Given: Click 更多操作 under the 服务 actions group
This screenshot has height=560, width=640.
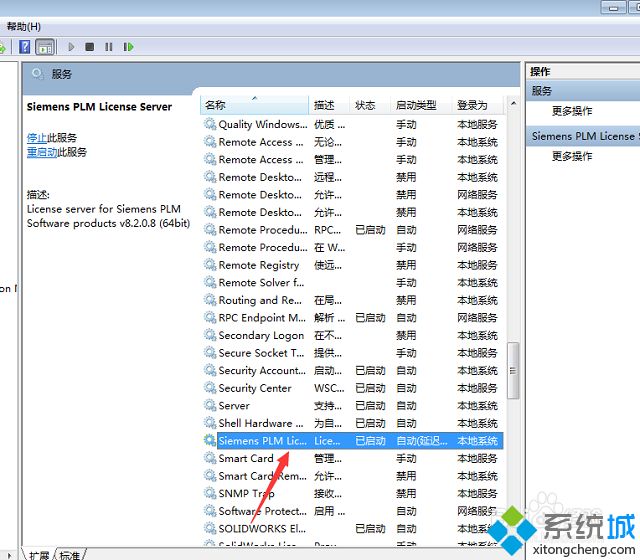Looking at the screenshot, I should [572, 111].
